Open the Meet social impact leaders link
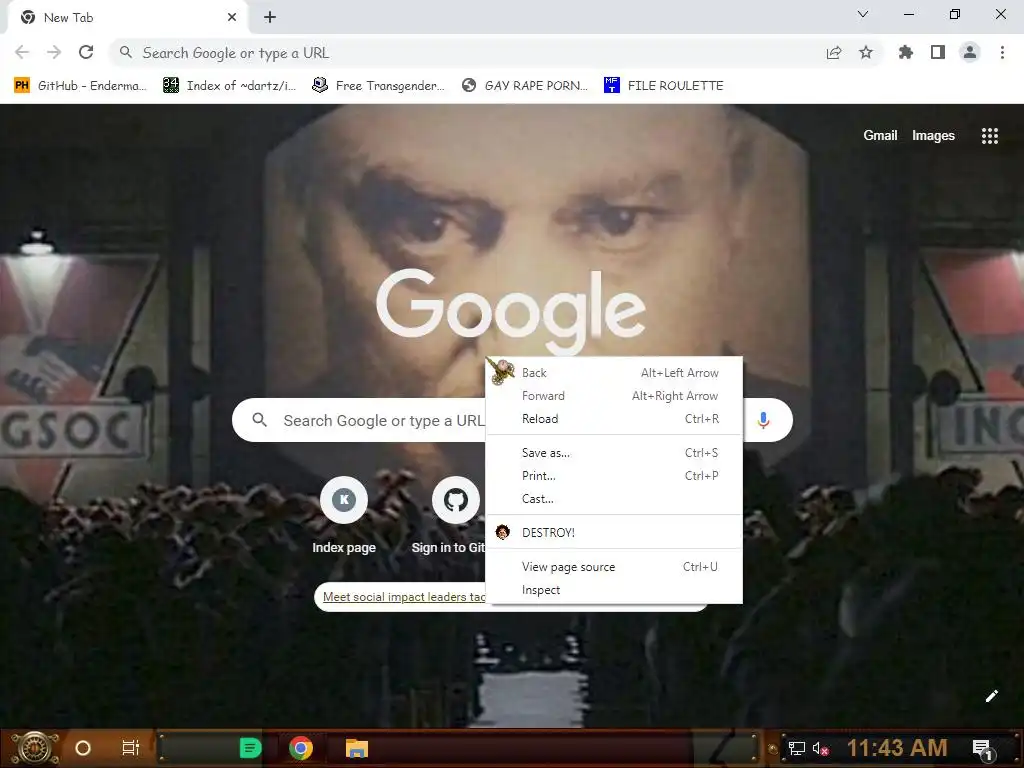The width and height of the screenshot is (1024, 768). pyautogui.click(x=404, y=597)
